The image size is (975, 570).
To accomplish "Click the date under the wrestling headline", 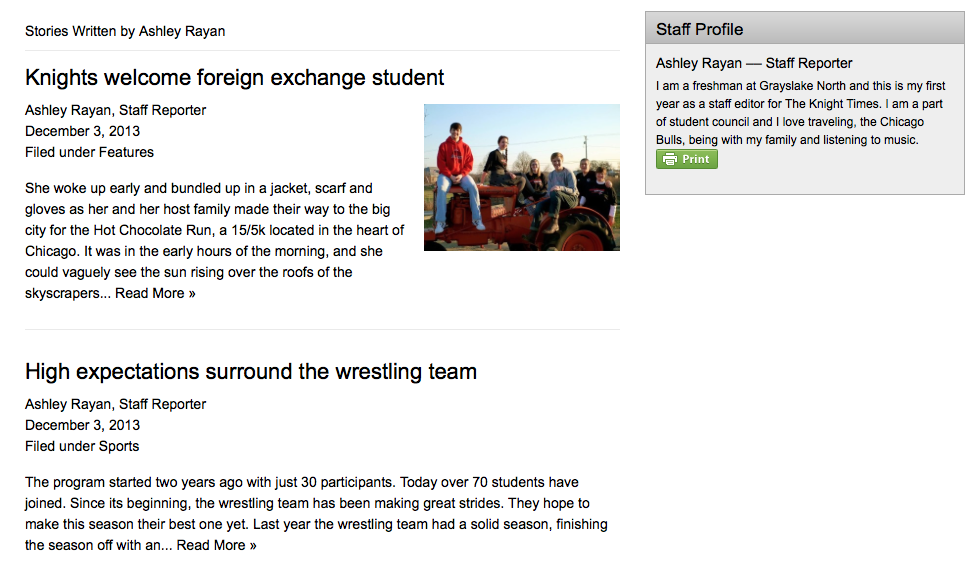I will point(82,425).
